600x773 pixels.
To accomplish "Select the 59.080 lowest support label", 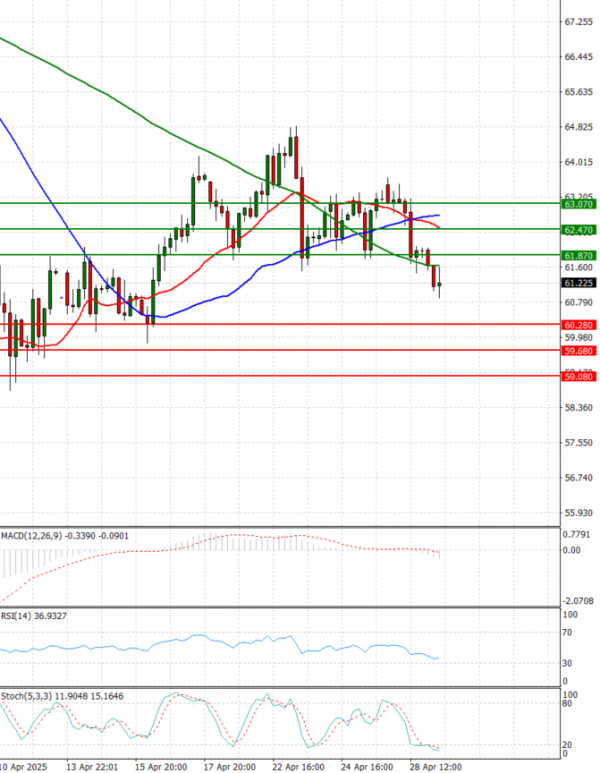I will (579, 377).
